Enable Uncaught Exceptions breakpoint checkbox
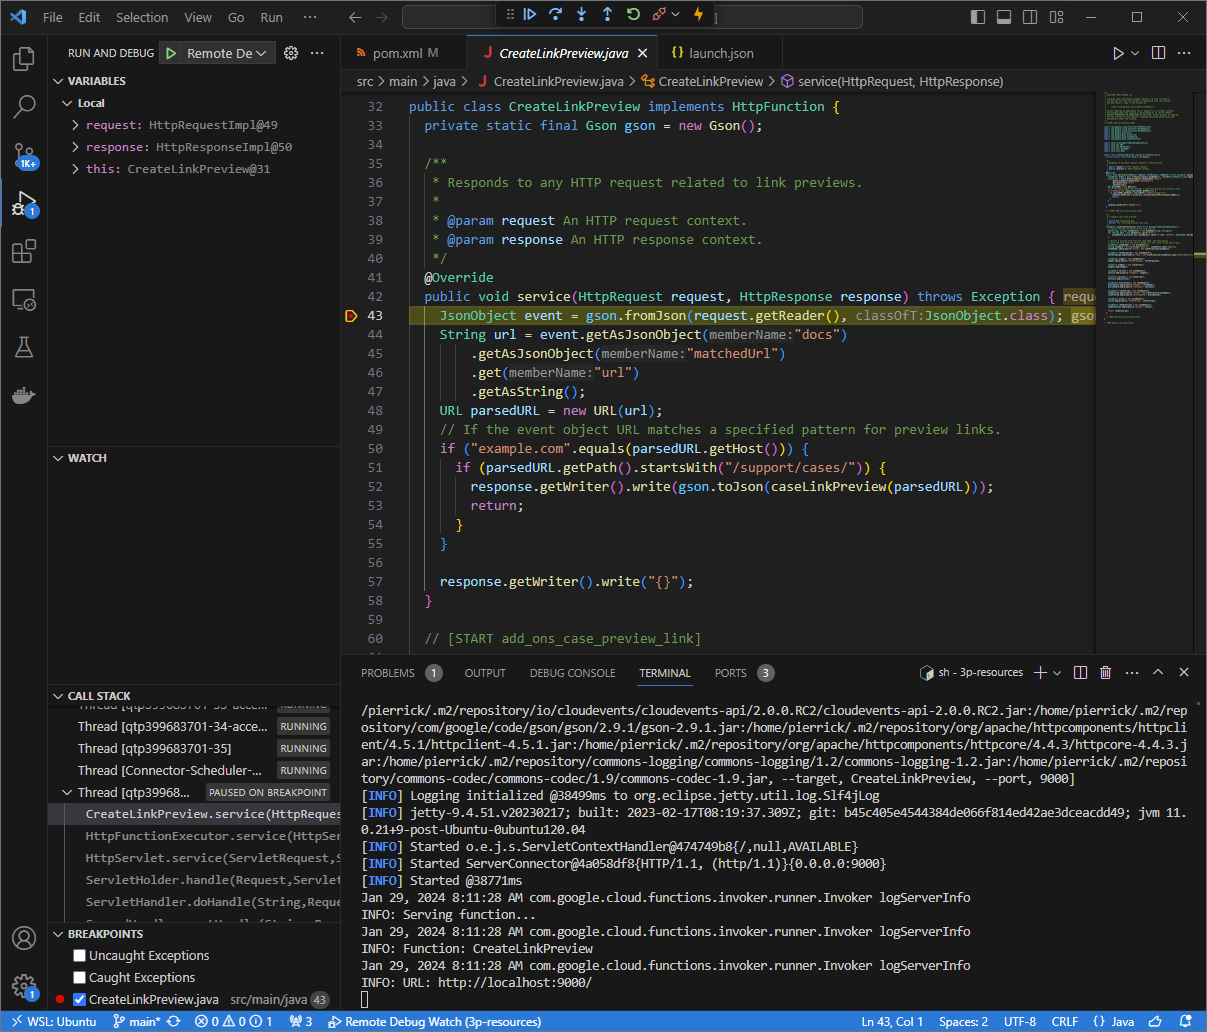Screen dimensions: 1207x1032 pos(80,956)
